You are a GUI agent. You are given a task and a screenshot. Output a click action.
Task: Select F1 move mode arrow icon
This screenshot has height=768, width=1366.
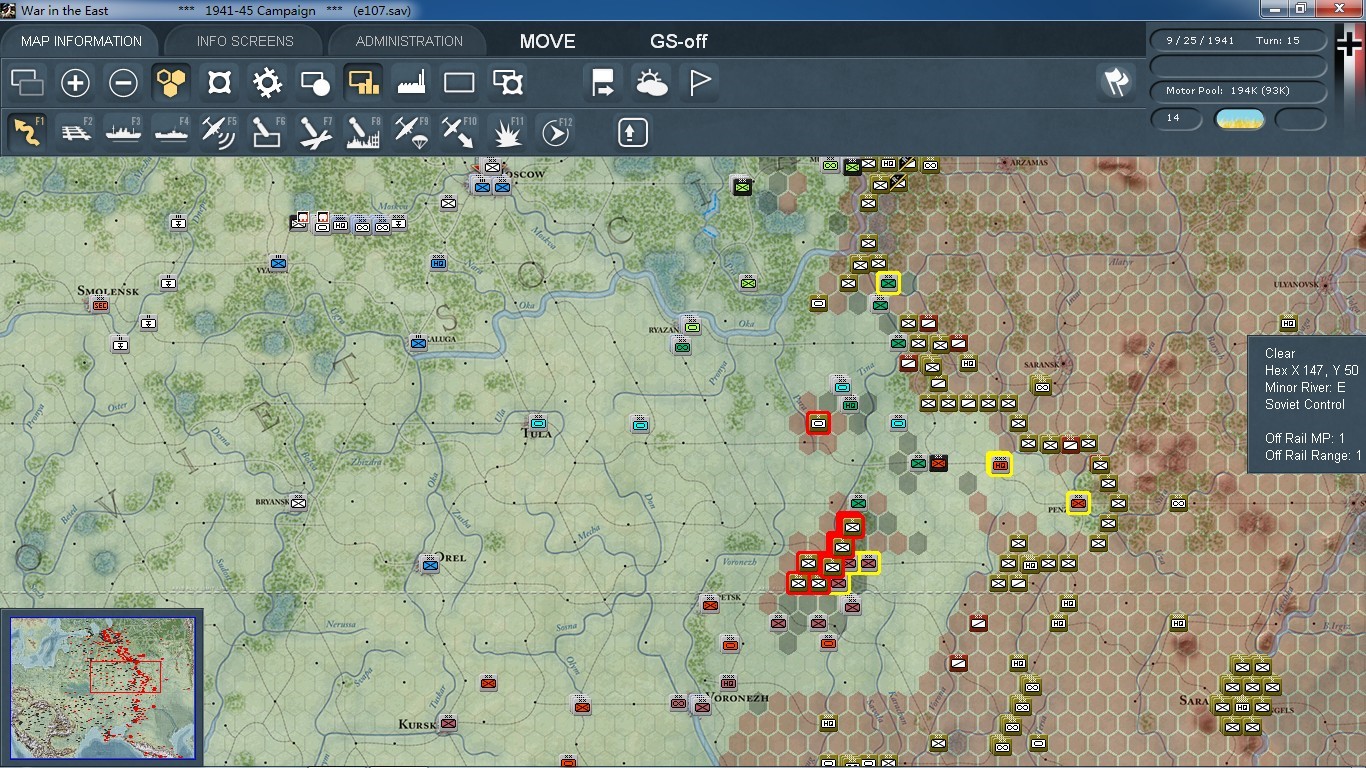[27, 132]
